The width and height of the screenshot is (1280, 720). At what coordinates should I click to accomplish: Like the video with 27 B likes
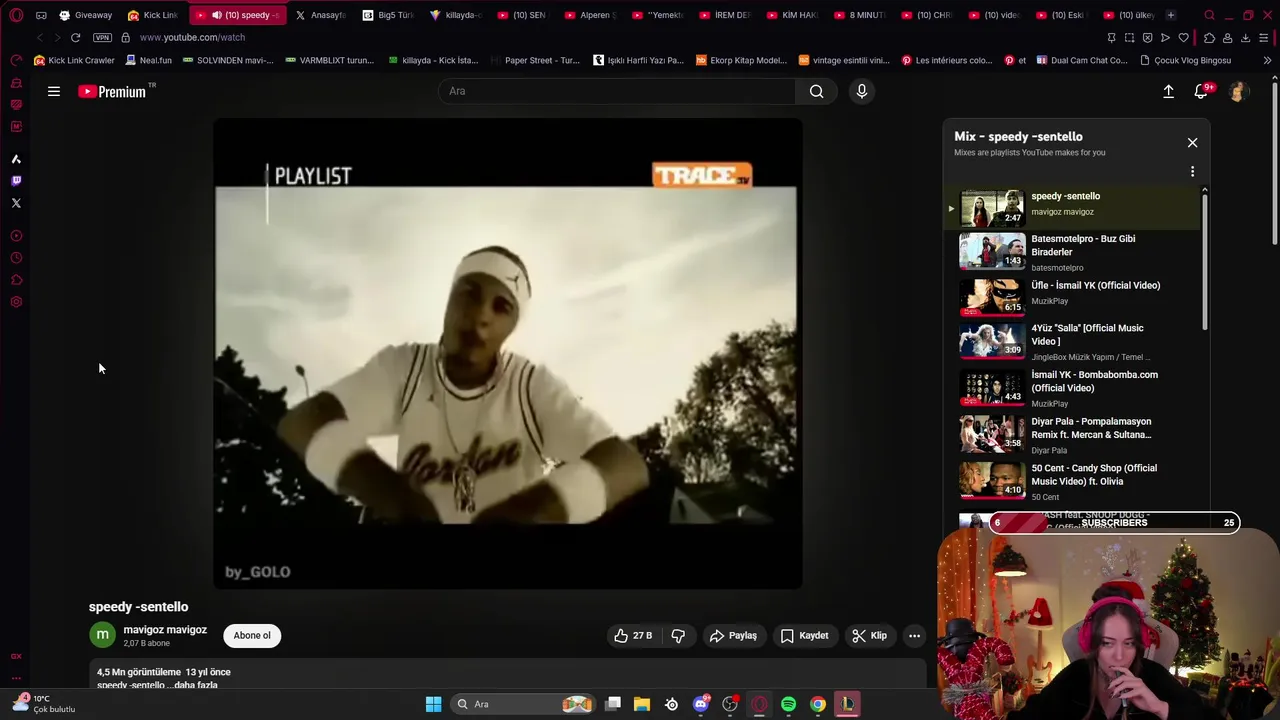click(633, 635)
